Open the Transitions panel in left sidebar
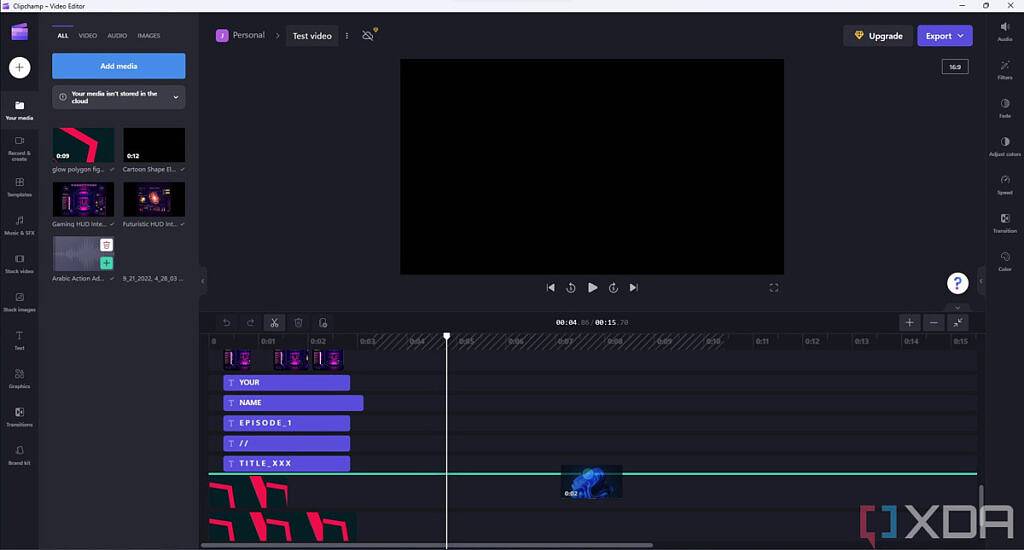 point(19,416)
